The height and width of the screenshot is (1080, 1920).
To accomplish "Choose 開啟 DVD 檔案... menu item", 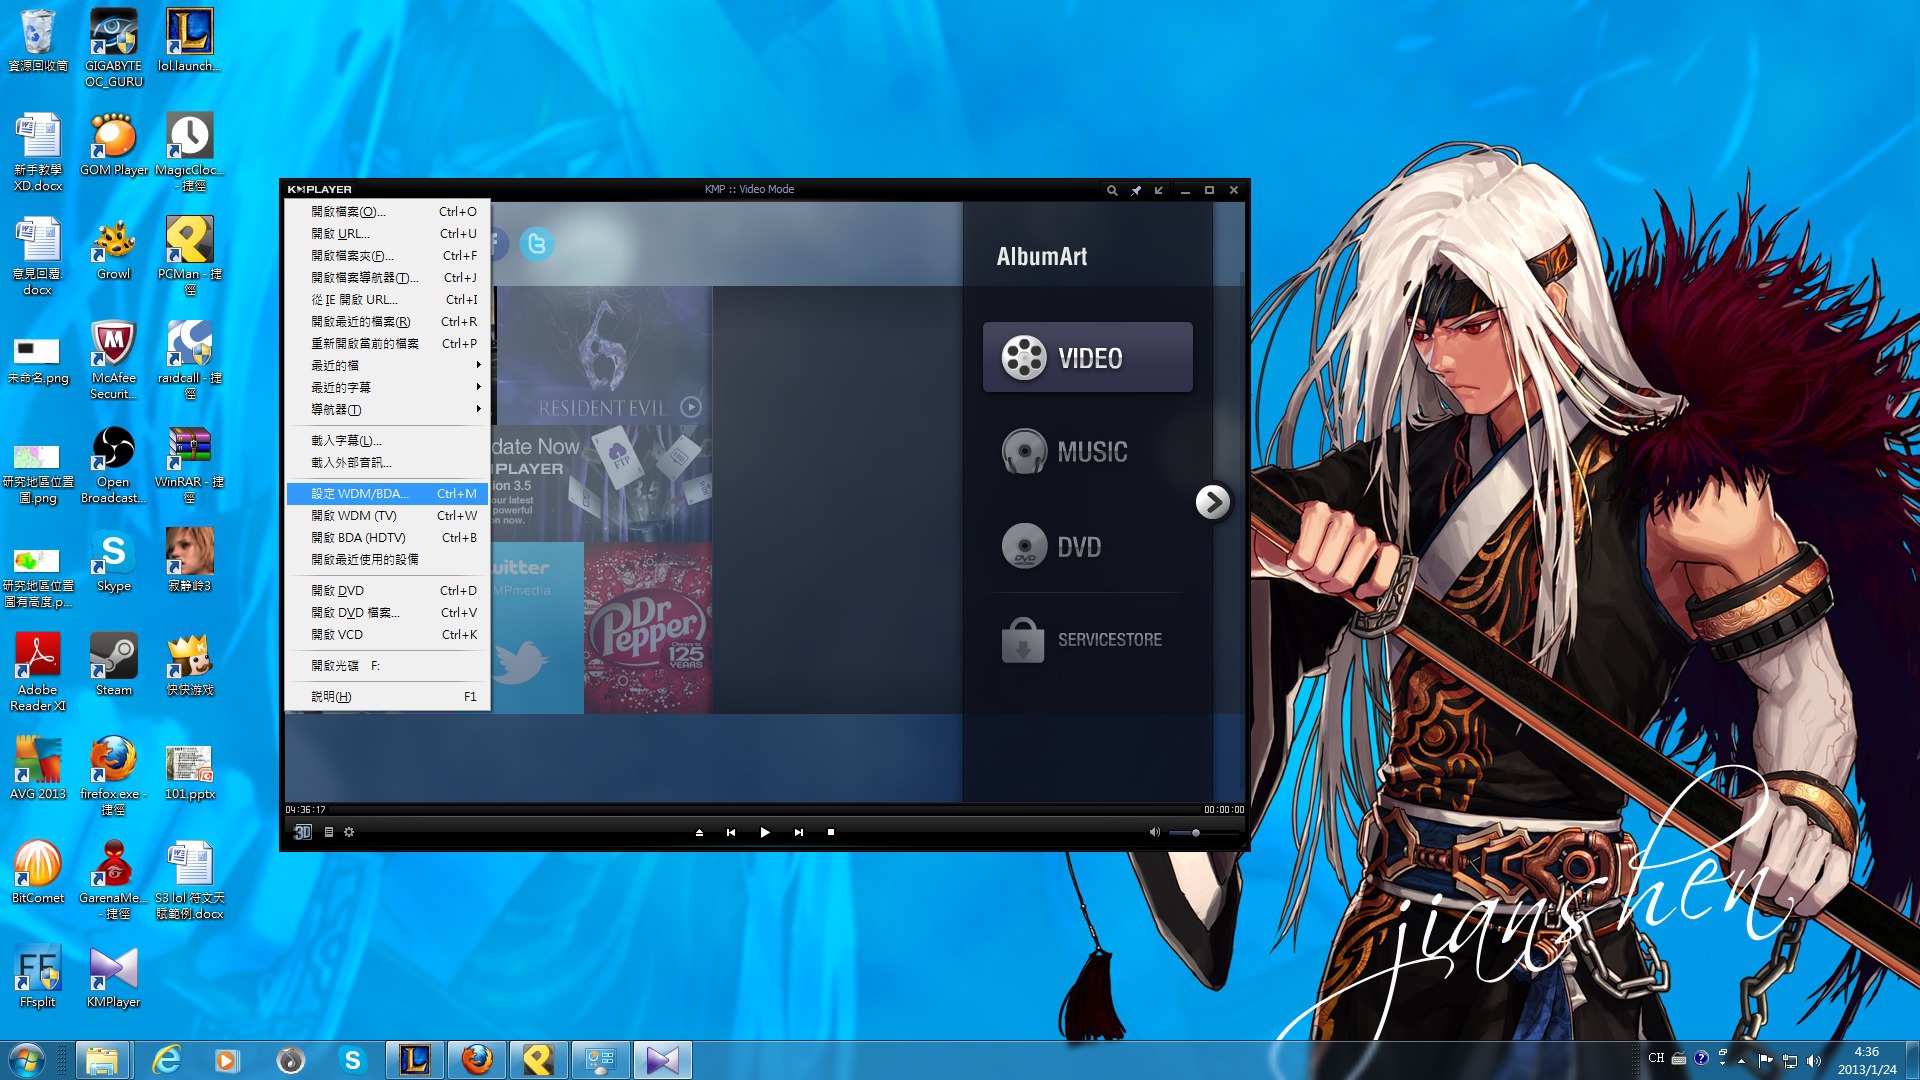I will pyautogui.click(x=387, y=613).
